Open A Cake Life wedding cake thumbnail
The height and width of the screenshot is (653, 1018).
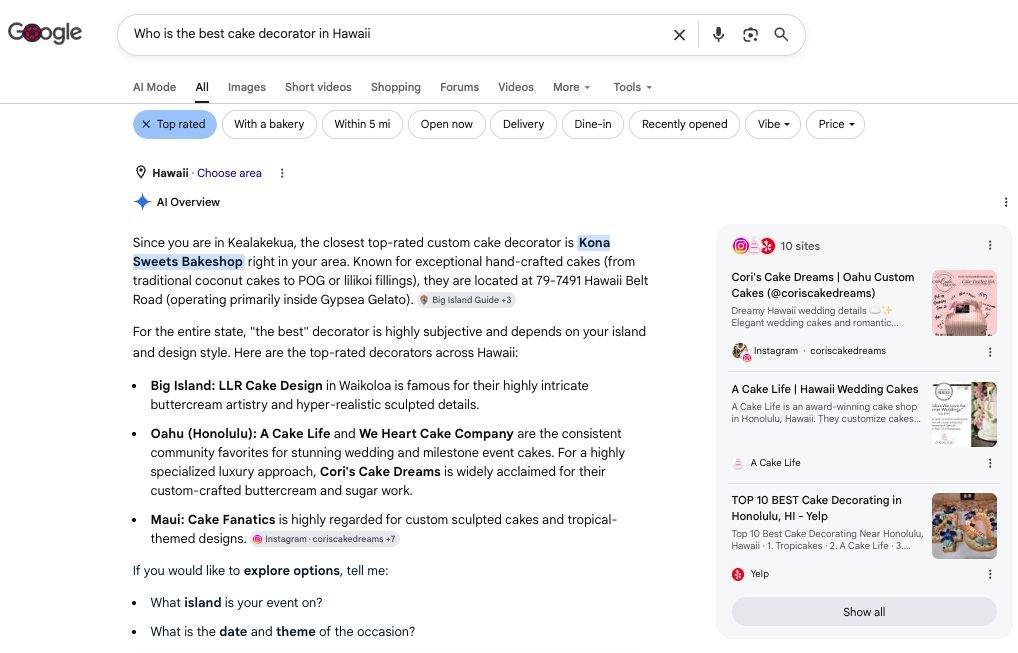pos(964,414)
